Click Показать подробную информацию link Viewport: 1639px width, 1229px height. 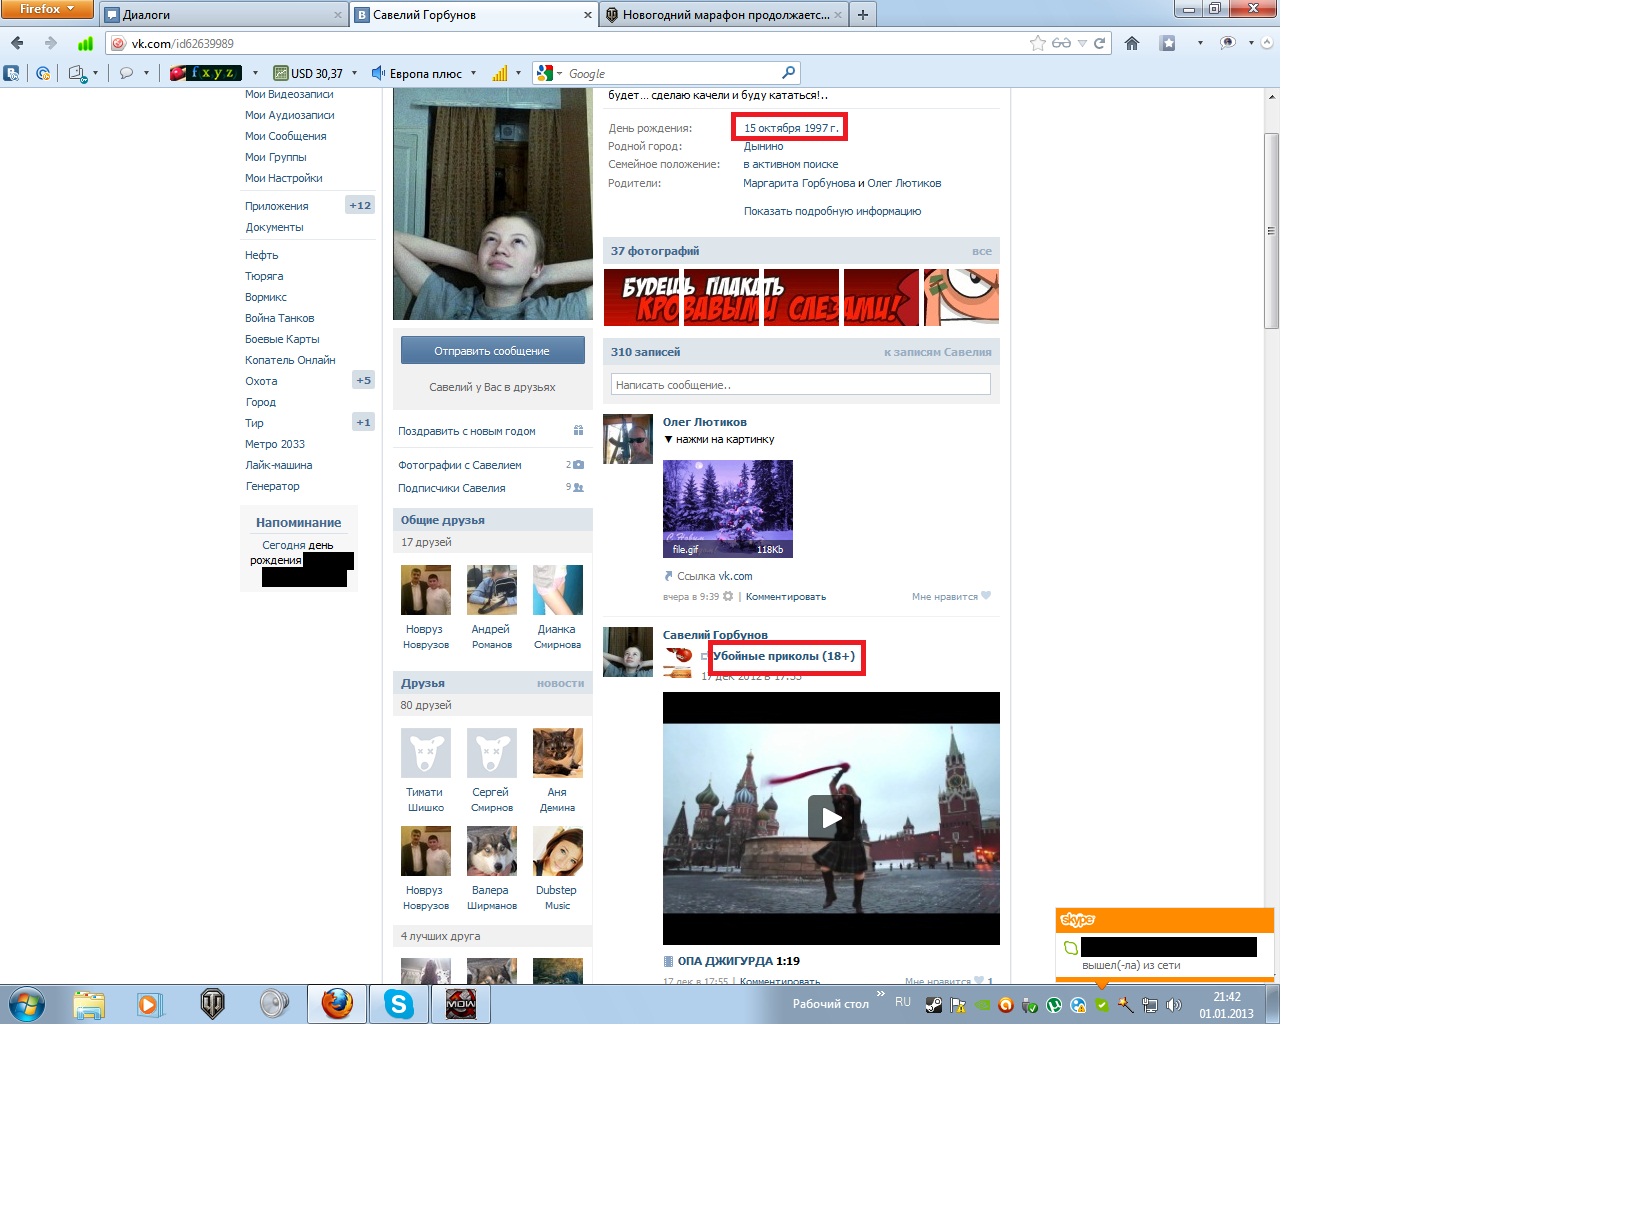tap(832, 211)
